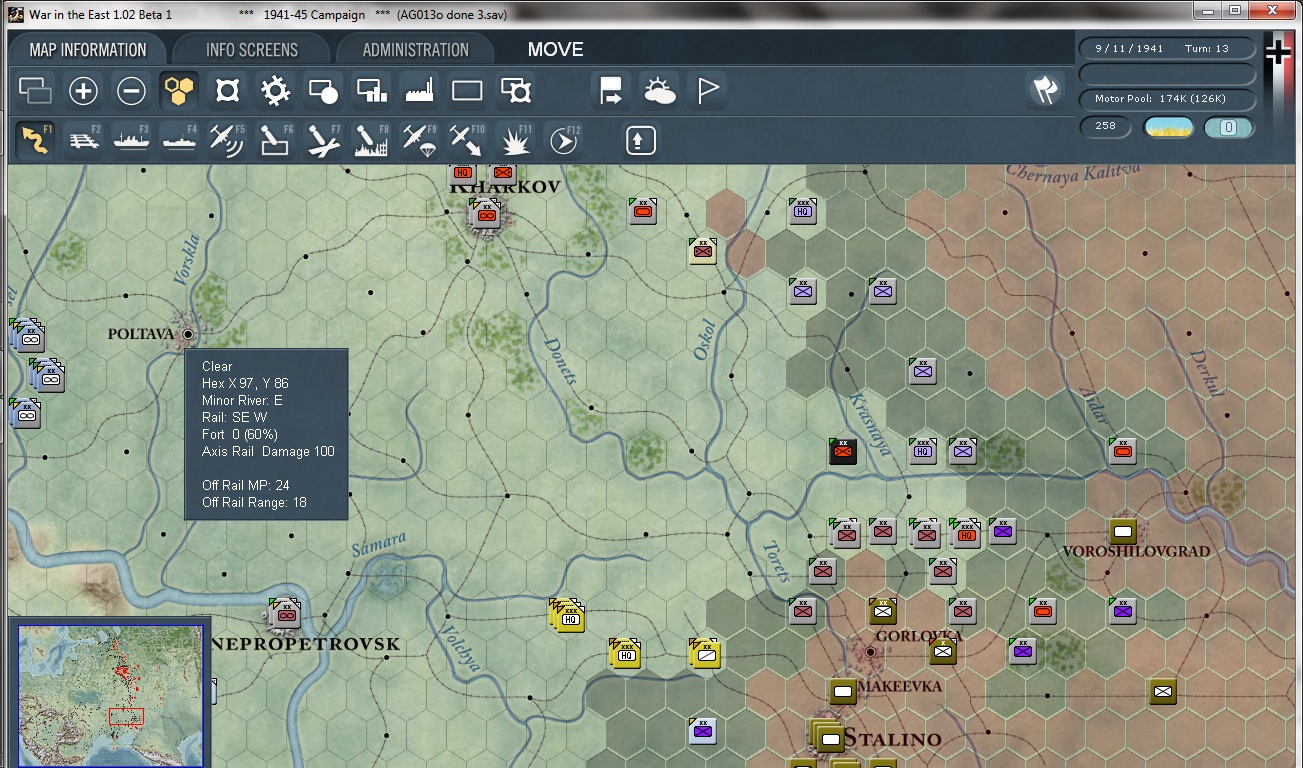Image resolution: width=1303 pixels, height=768 pixels.
Task: Click the MOVE mode label
Action: point(555,49)
